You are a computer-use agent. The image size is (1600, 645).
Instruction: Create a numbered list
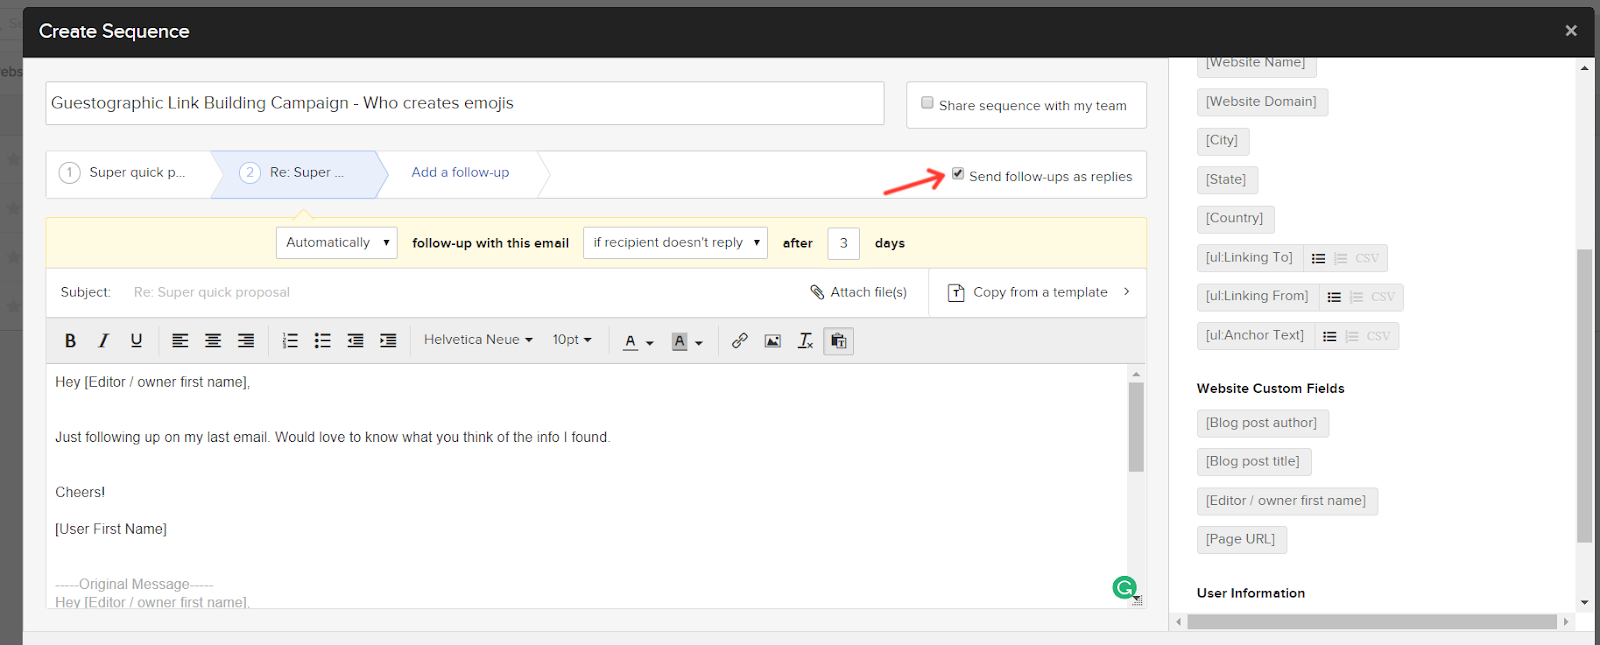click(290, 341)
